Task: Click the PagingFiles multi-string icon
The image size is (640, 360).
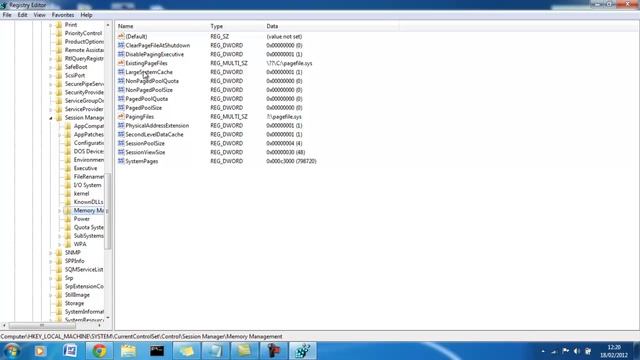Action: (x=121, y=117)
